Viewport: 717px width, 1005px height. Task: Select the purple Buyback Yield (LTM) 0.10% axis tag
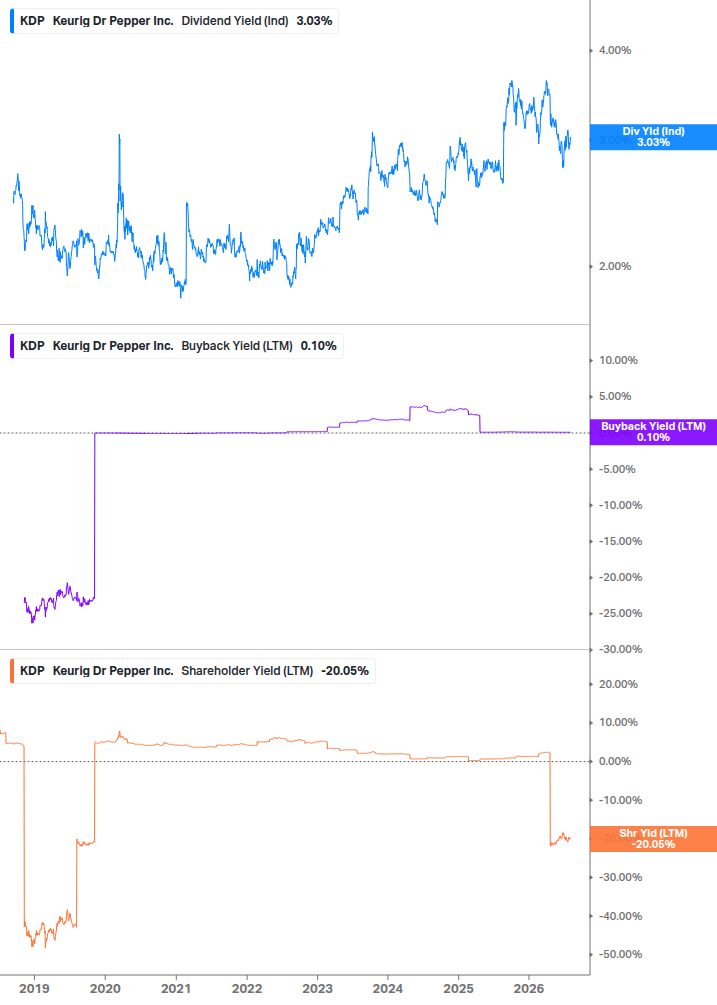[x=653, y=432]
